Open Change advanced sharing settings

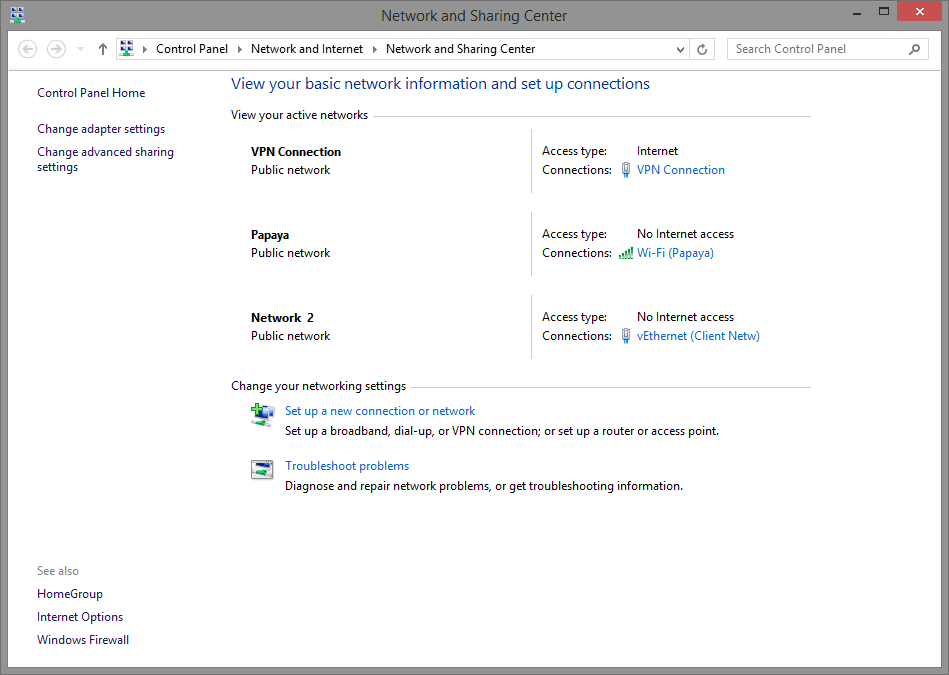click(x=105, y=159)
